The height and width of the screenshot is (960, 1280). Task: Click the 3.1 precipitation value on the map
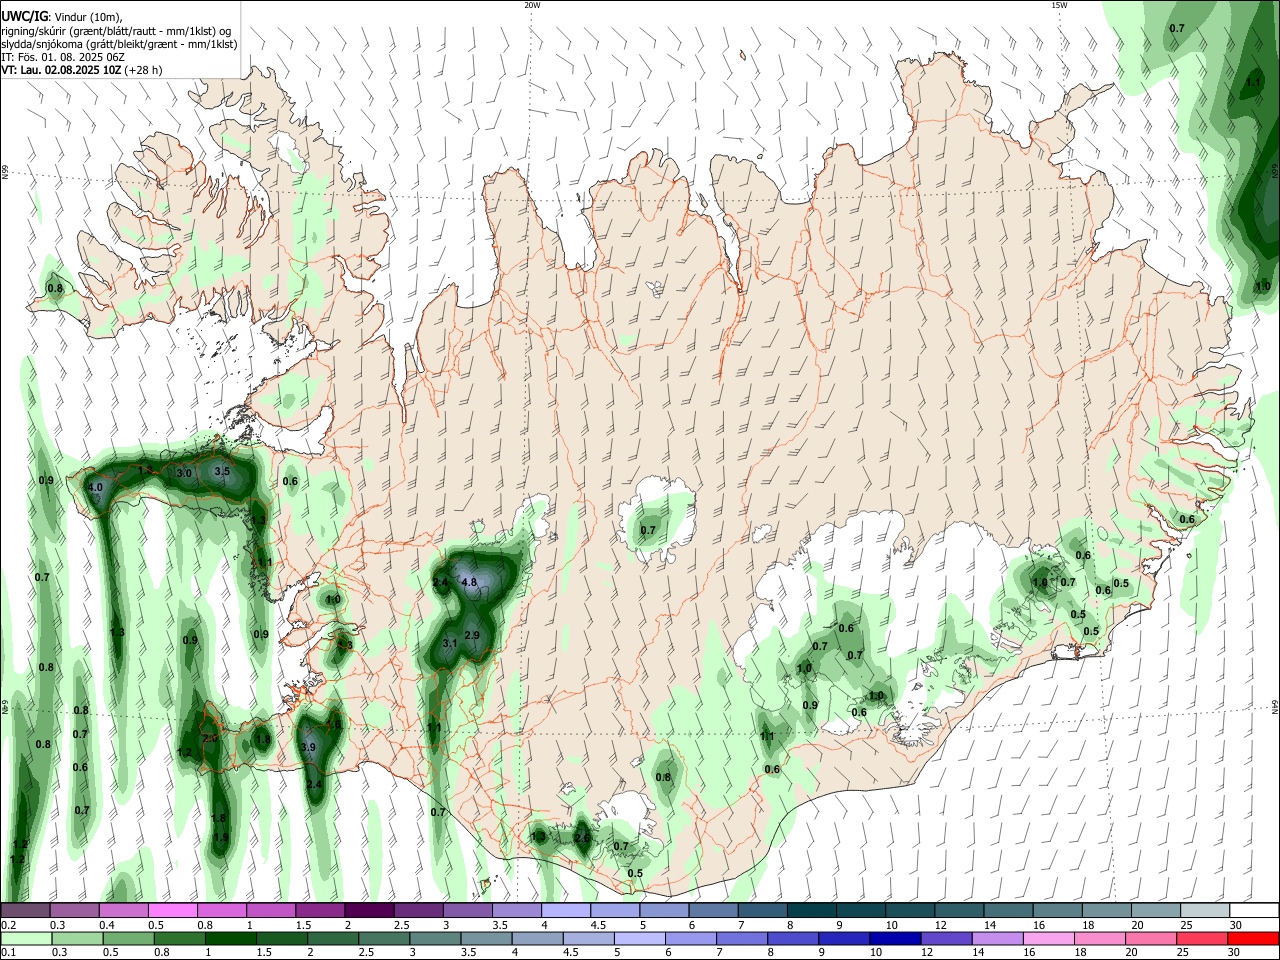(450, 643)
